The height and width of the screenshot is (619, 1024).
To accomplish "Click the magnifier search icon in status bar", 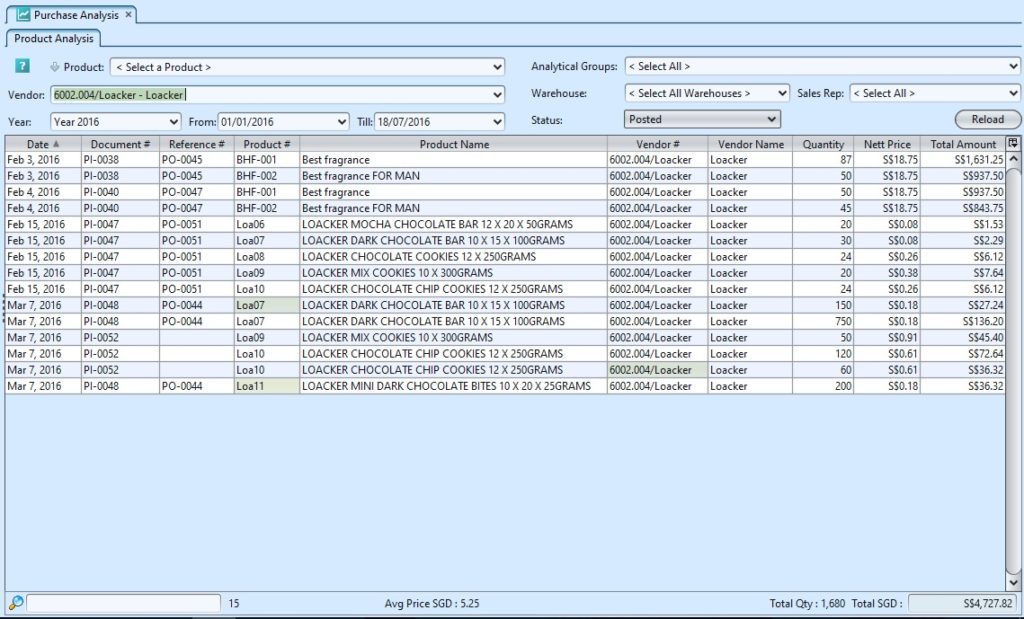I will pos(16,603).
